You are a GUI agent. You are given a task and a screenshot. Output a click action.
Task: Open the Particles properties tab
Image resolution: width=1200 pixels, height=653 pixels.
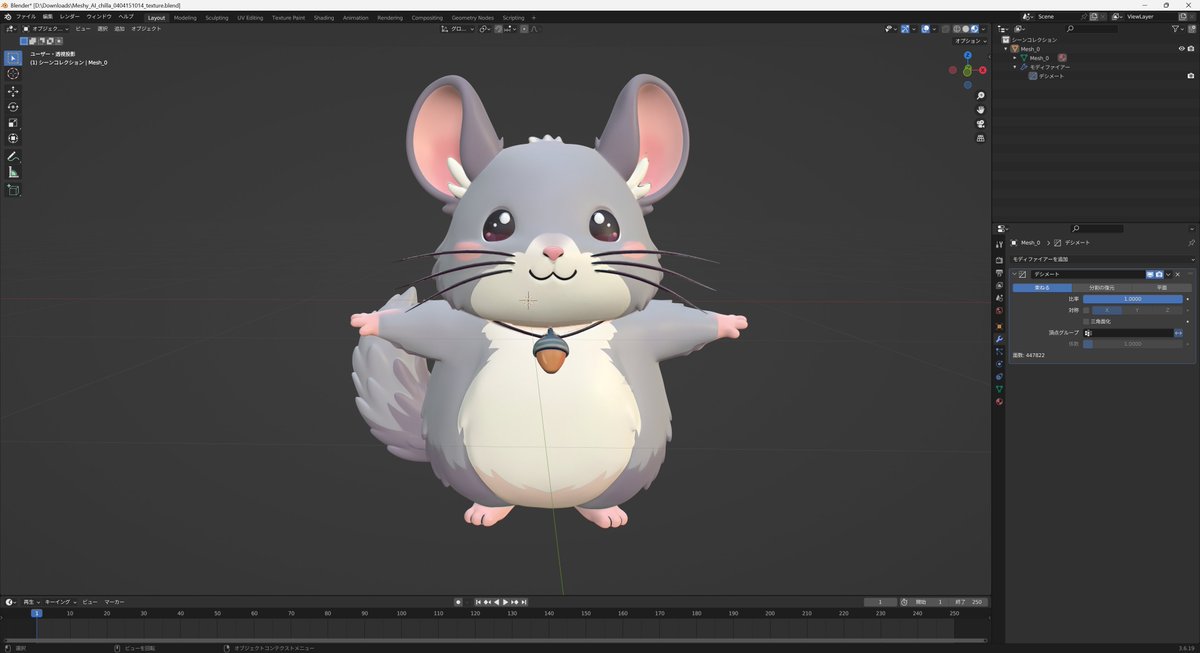click(x=999, y=351)
